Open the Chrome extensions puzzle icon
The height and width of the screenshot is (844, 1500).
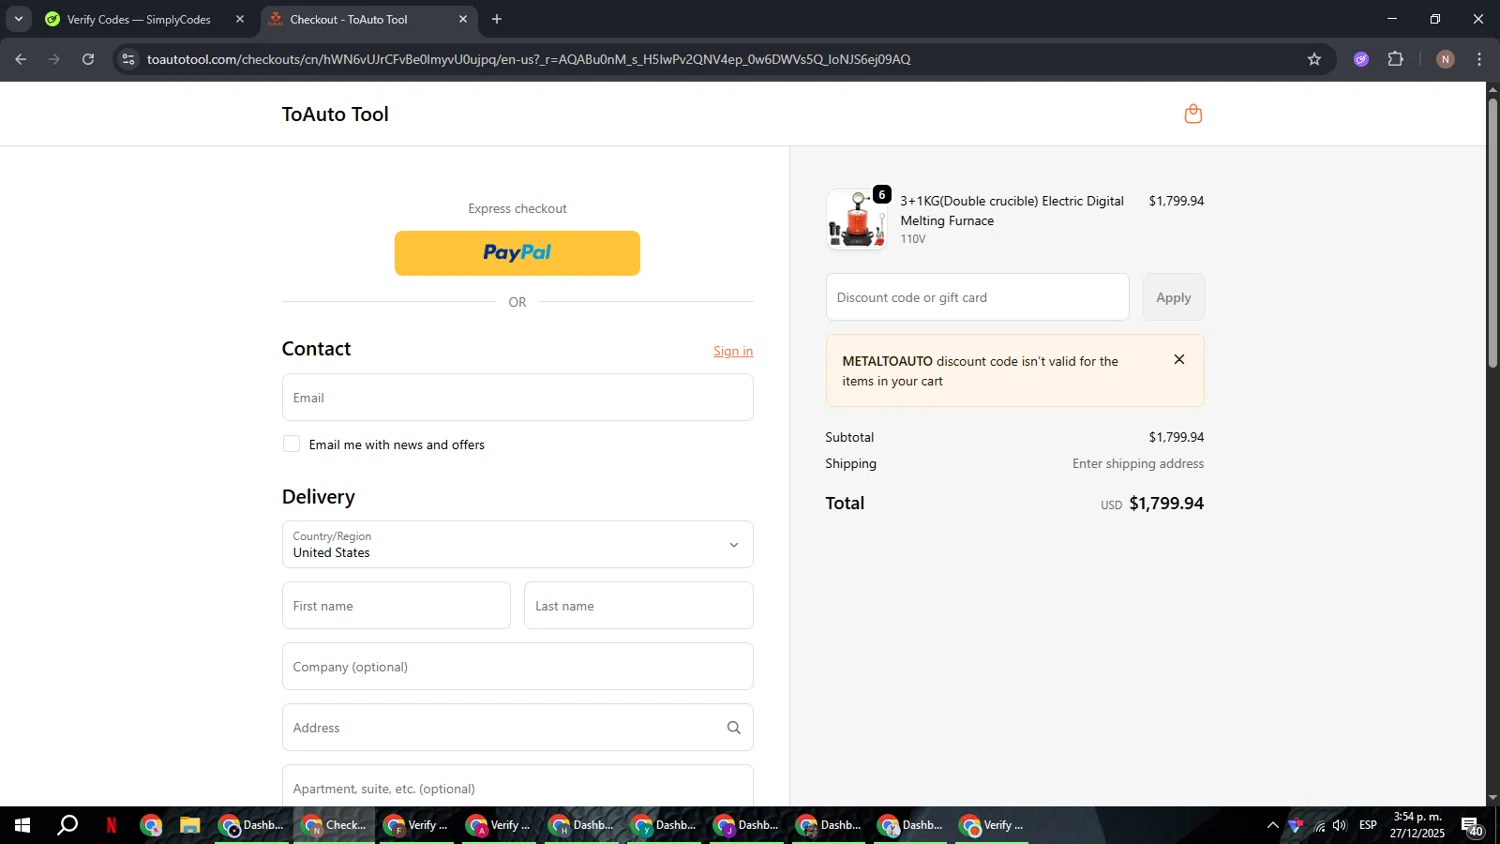(1396, 59)
